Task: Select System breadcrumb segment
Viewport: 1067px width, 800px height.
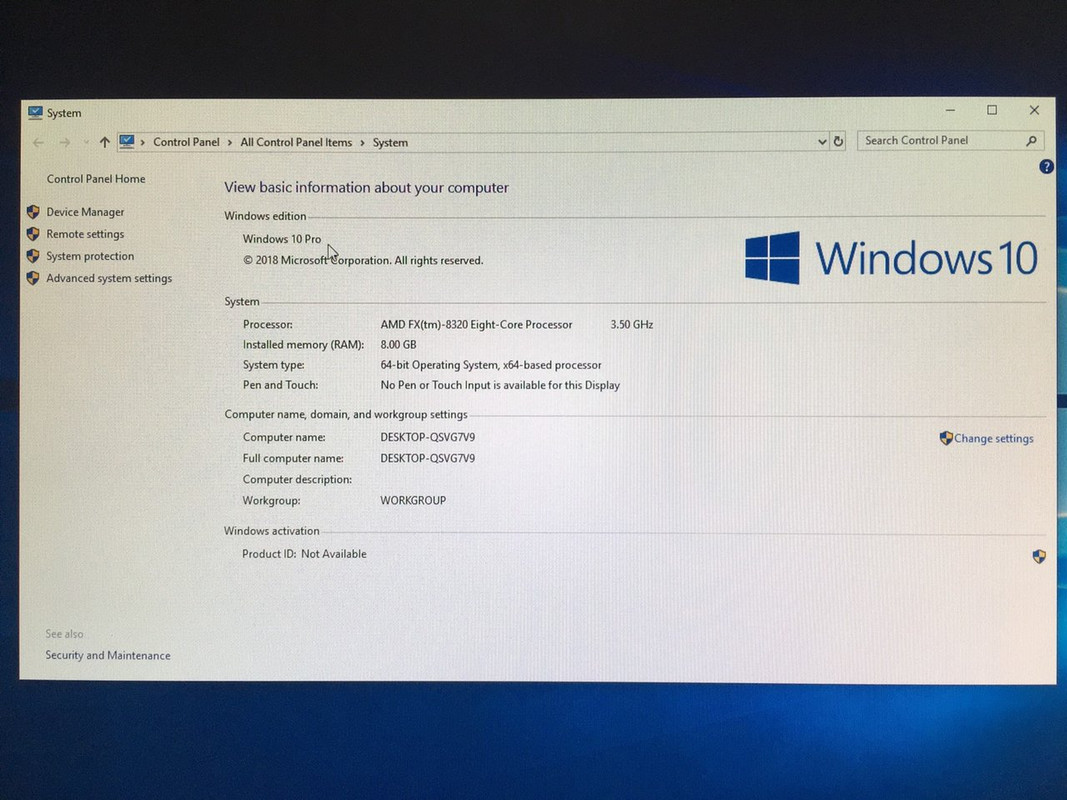Action: pos(390,143)
